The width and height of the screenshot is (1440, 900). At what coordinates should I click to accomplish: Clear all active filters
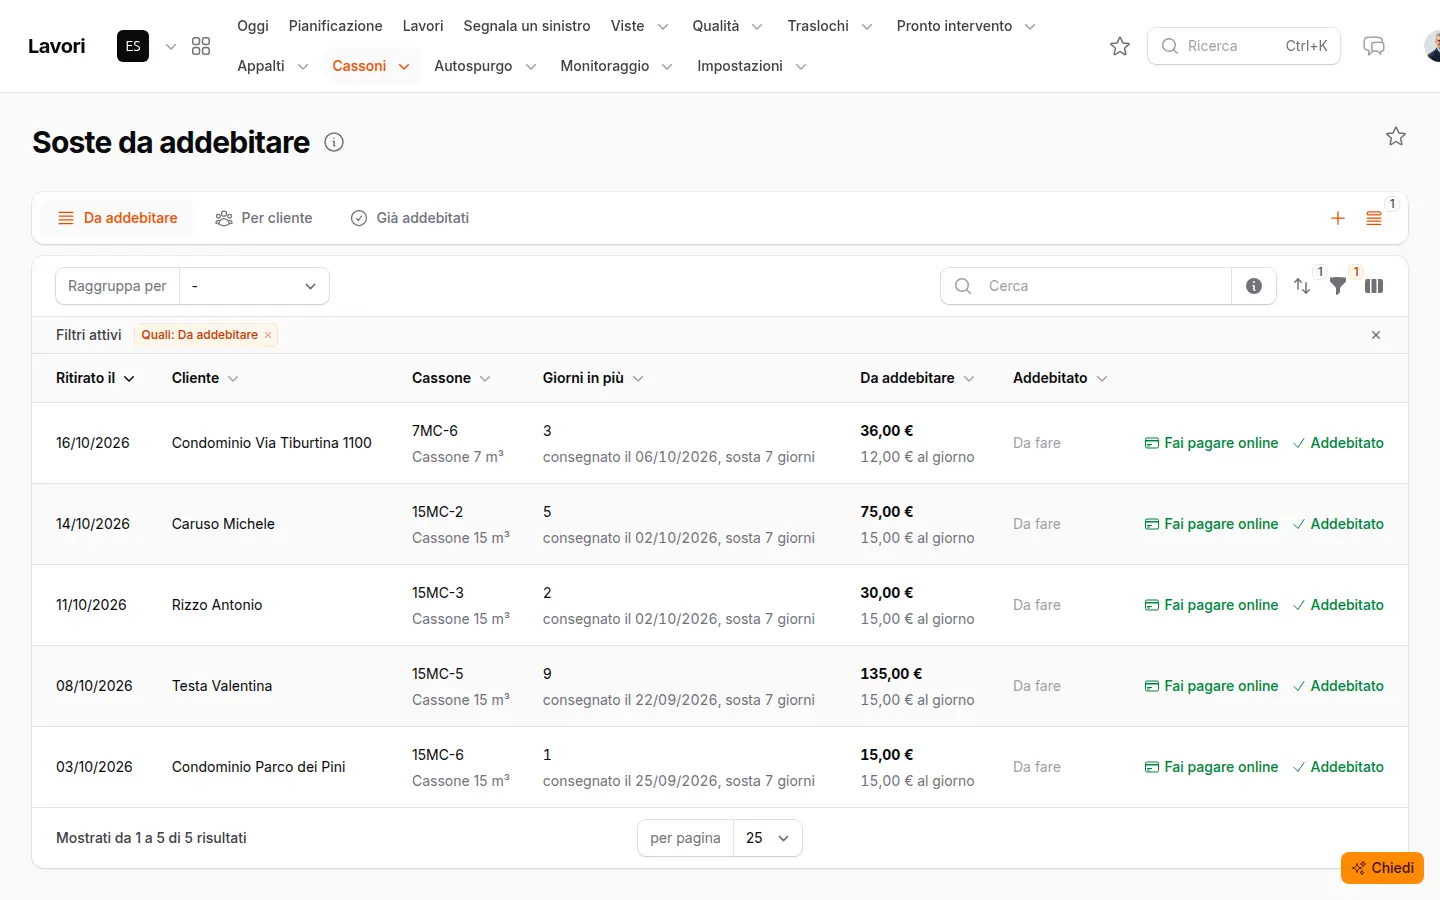pyautogui.click(x=1376, y=335)
